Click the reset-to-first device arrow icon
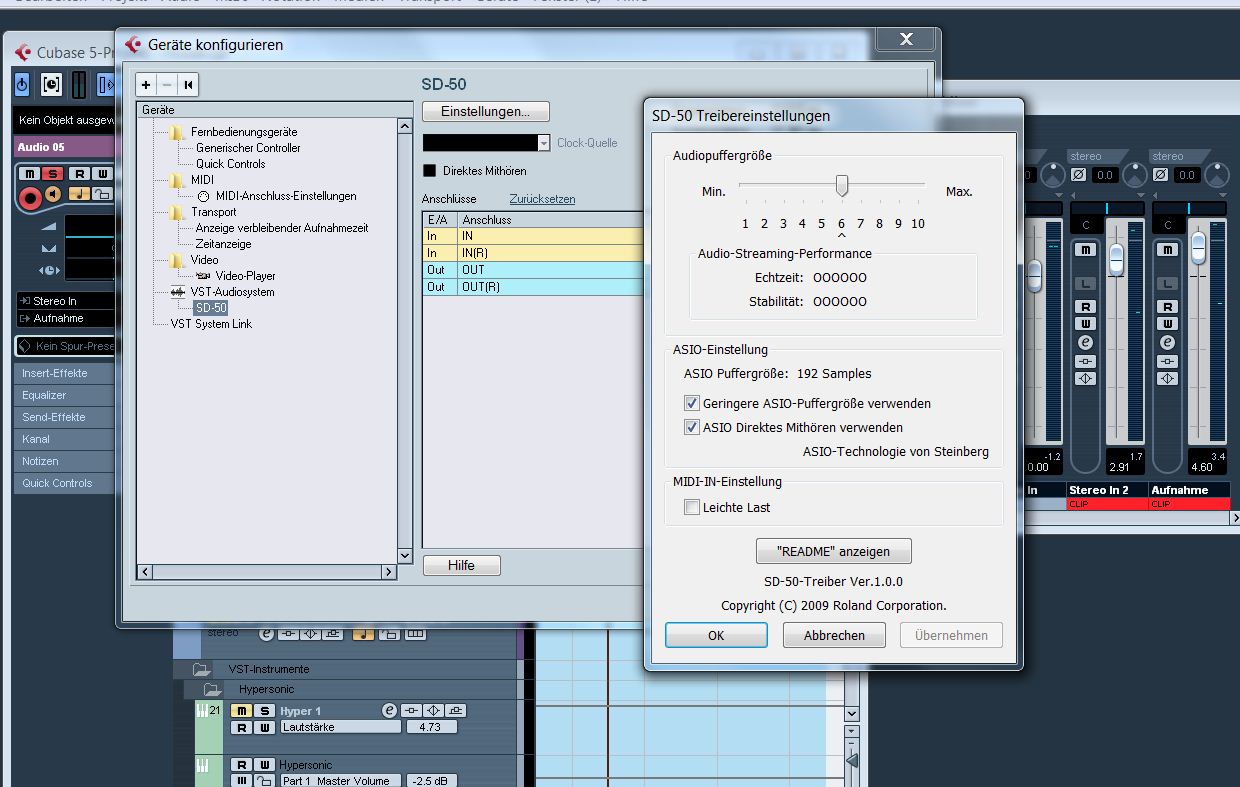The width and height of the screenshot is (1240, 787). coord(188,85)
